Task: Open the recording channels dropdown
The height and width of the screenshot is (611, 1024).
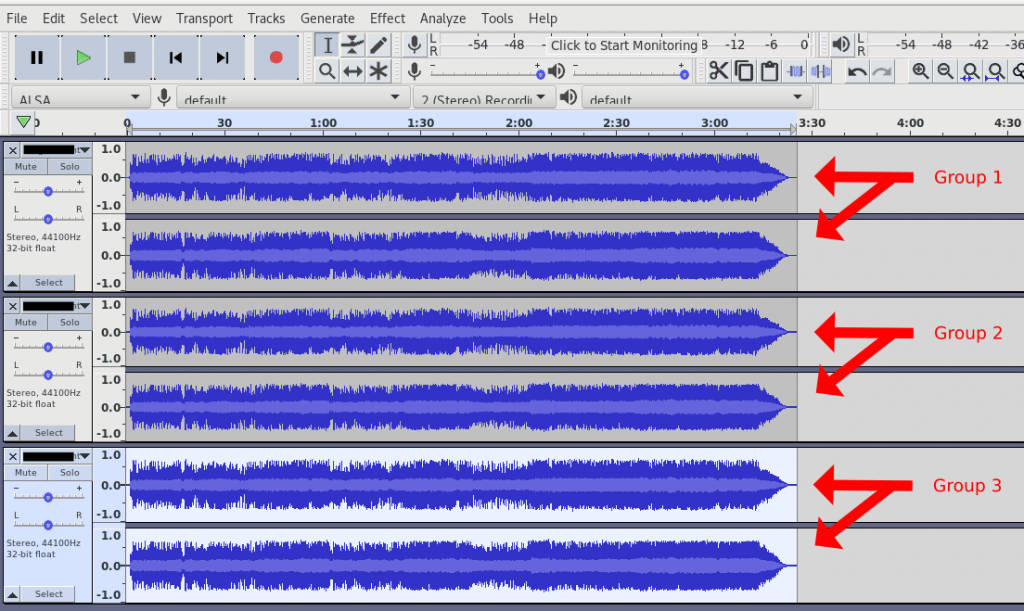Action: (484, 97)
